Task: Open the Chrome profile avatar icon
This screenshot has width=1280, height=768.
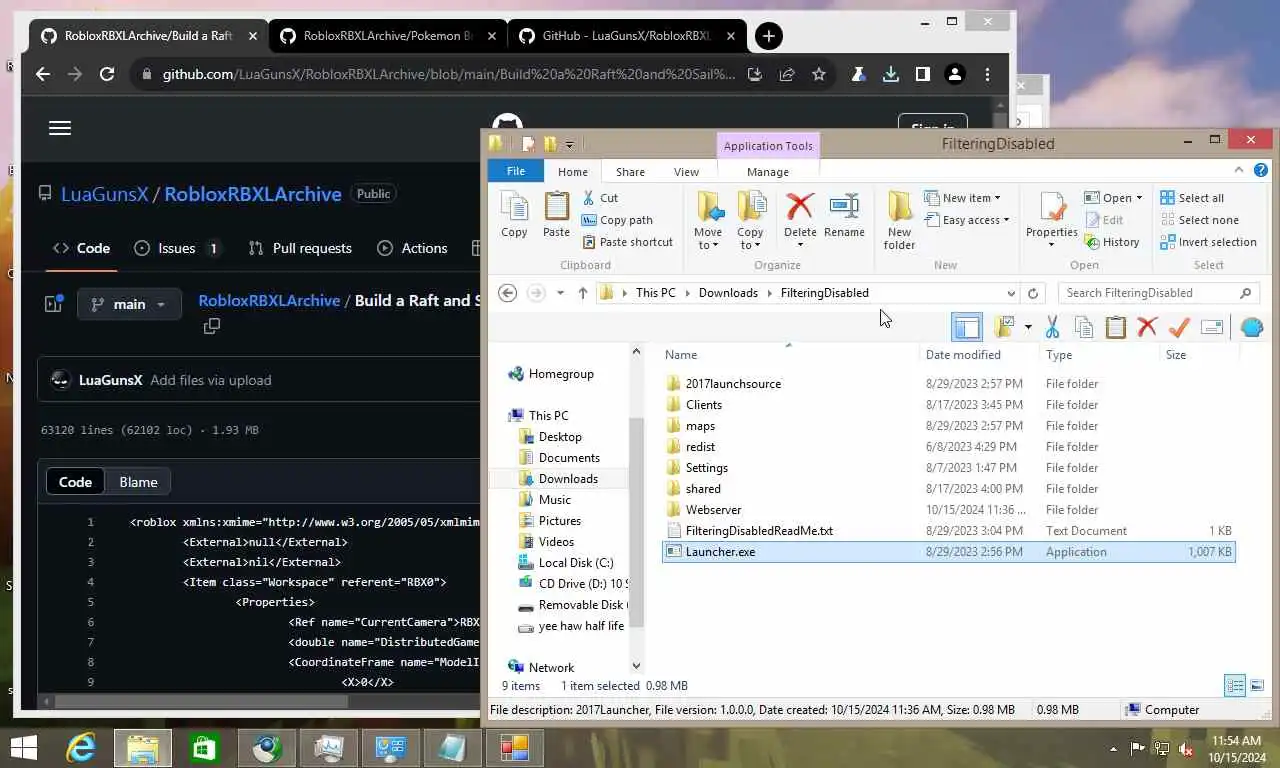Action: [x=955, y=74]
